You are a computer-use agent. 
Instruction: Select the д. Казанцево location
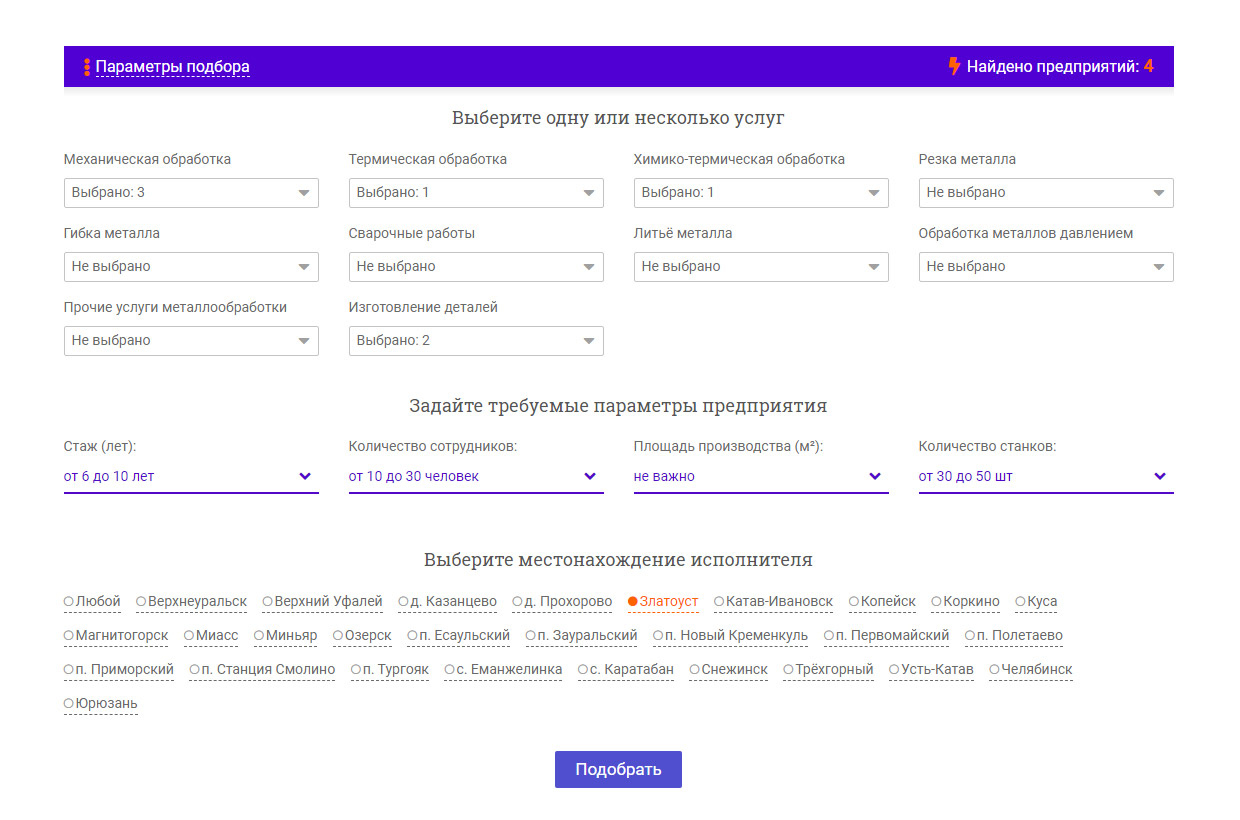pyautogui.click(x=447, y=602)
